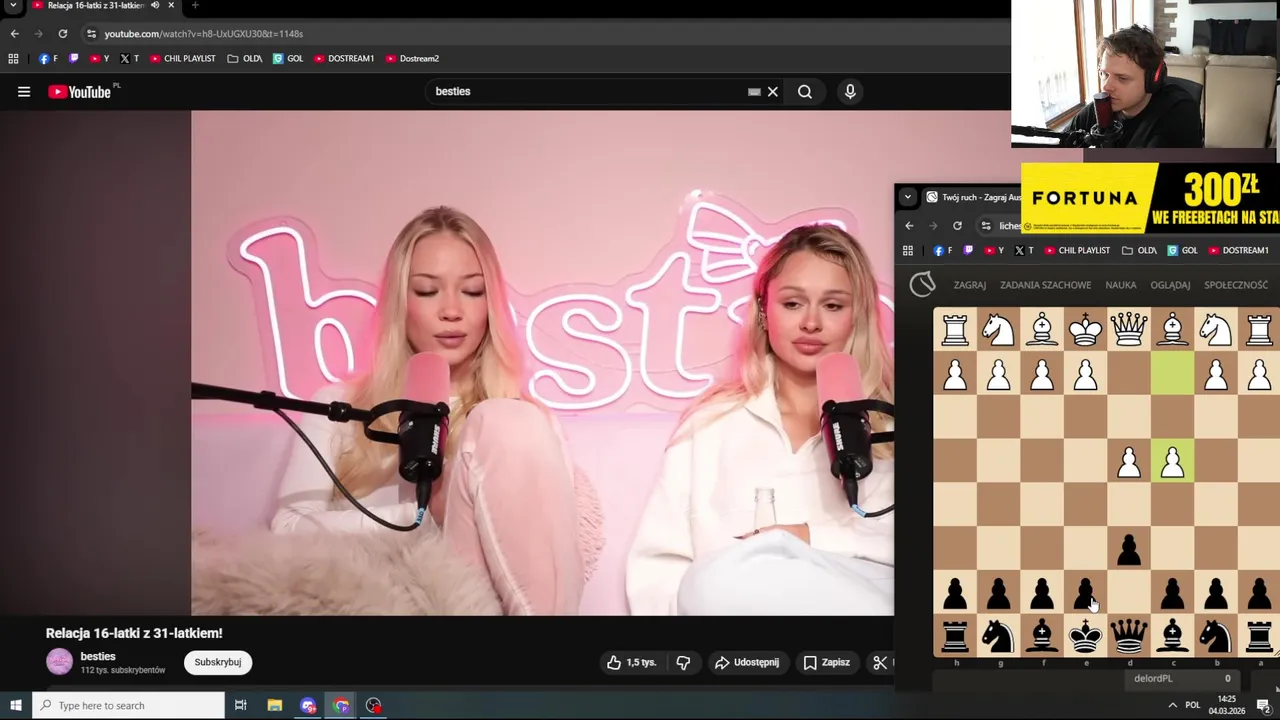Dislike the video with the thumbs down
Image resolution: width=1280 pixels, height=720 pixels.
tap(683, 662)
